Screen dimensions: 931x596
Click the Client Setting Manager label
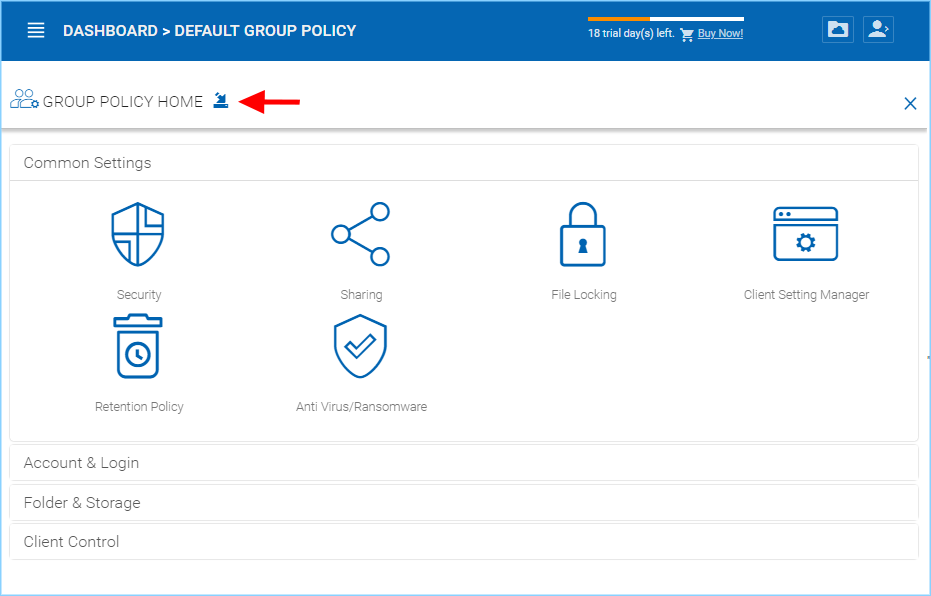click(806, 294)
